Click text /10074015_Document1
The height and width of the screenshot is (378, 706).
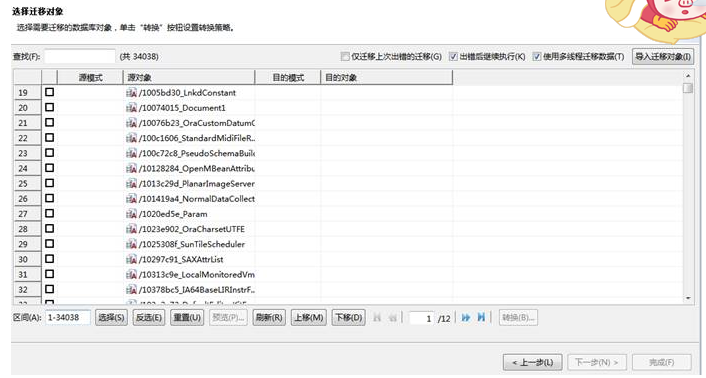click(182, 108)
